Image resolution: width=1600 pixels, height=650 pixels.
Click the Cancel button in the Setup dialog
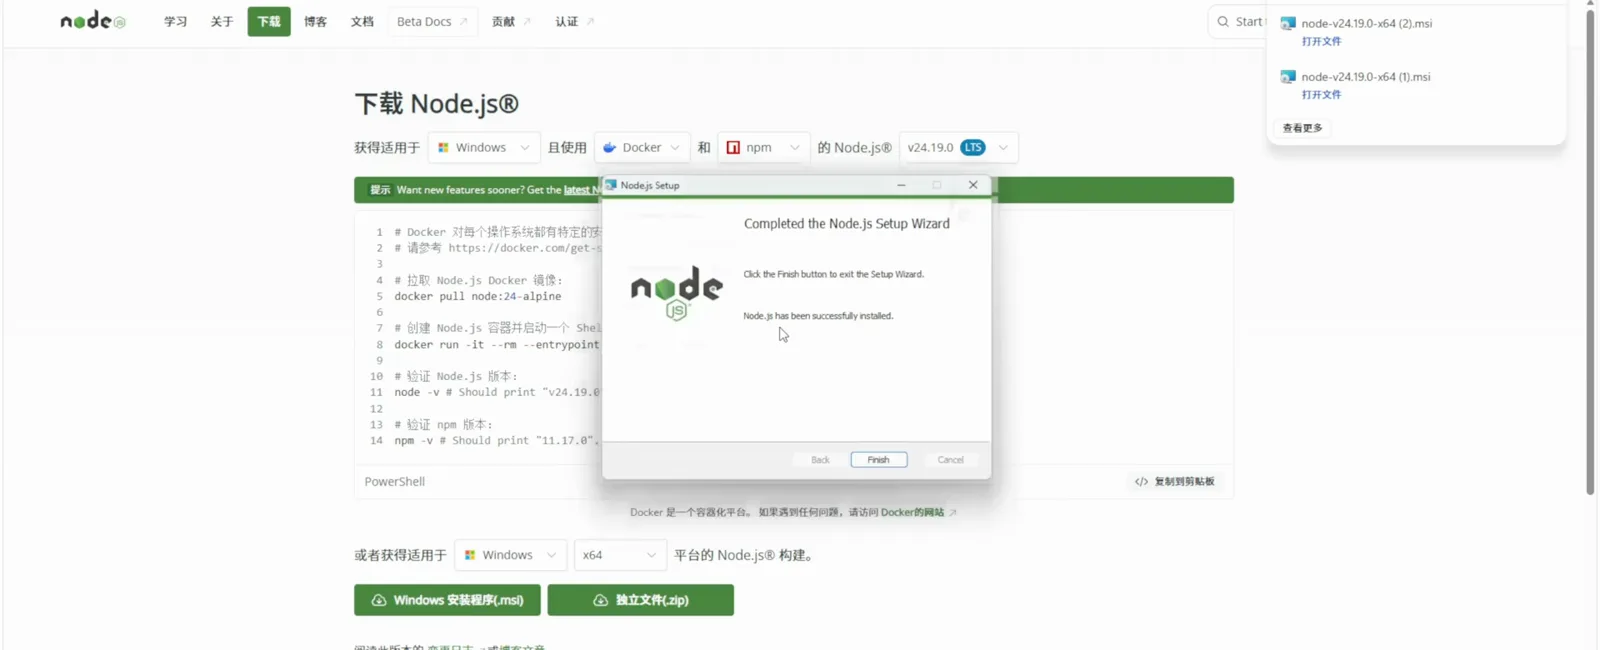(x=950, y=460)
